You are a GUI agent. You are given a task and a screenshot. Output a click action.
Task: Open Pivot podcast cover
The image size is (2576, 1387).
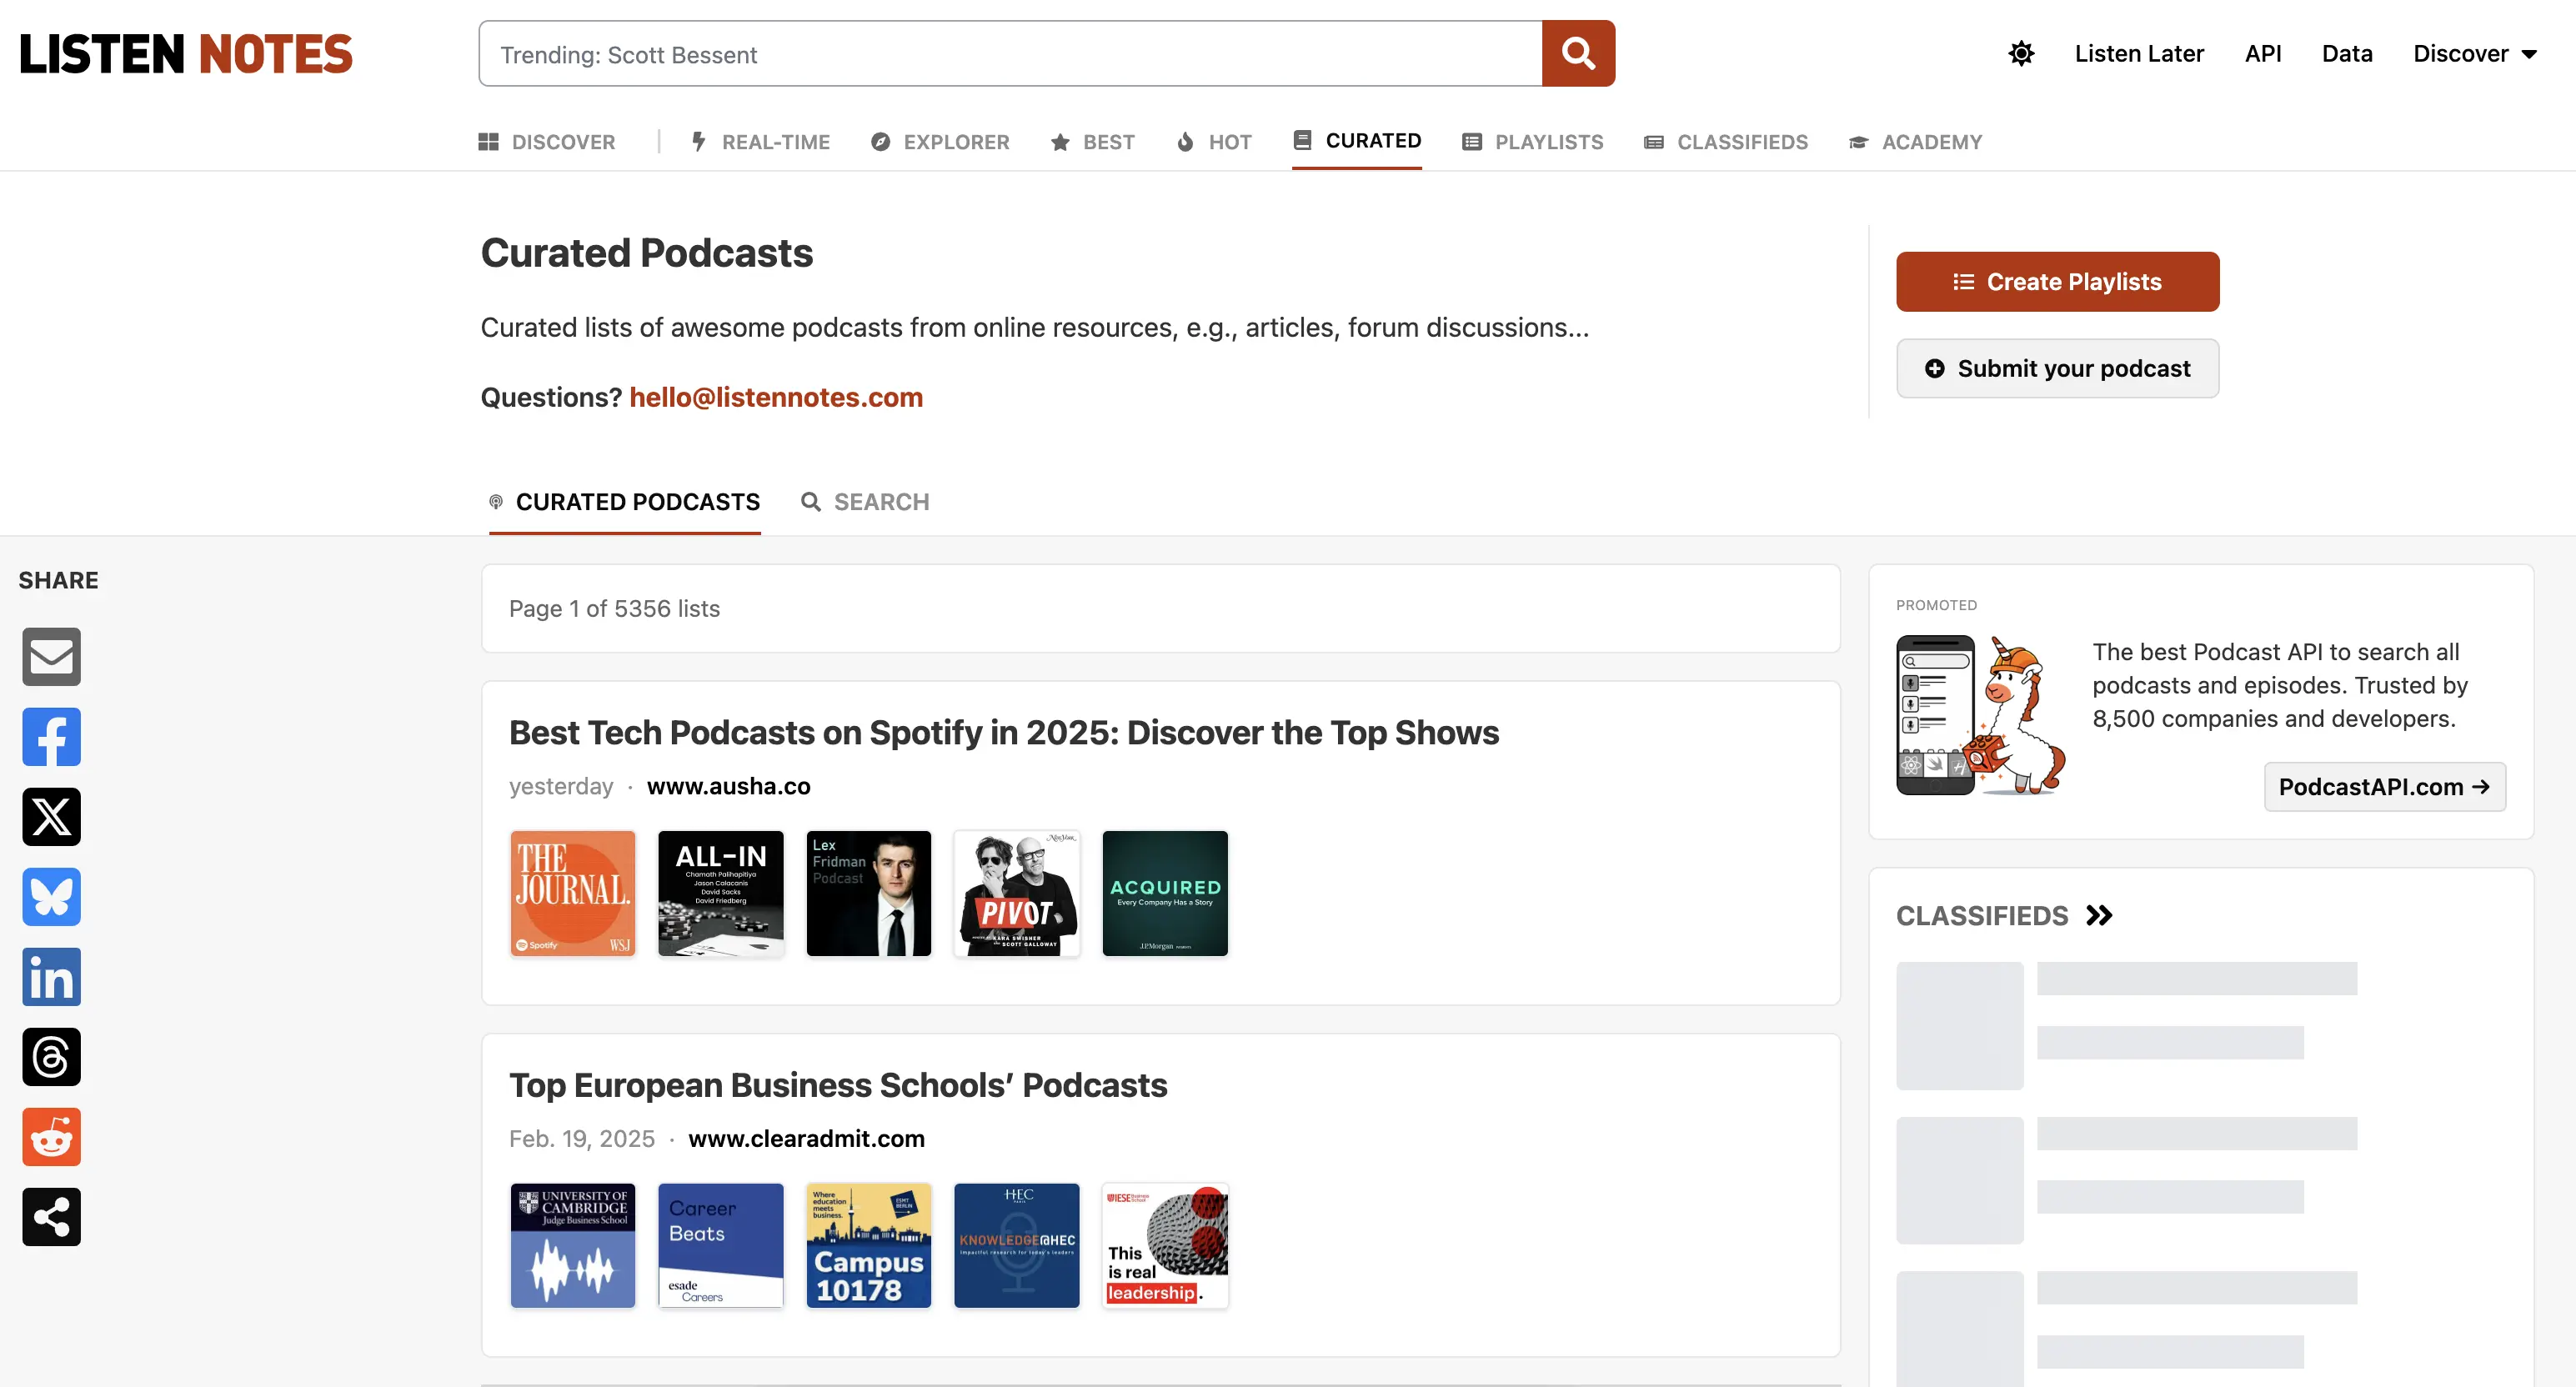1017,893
